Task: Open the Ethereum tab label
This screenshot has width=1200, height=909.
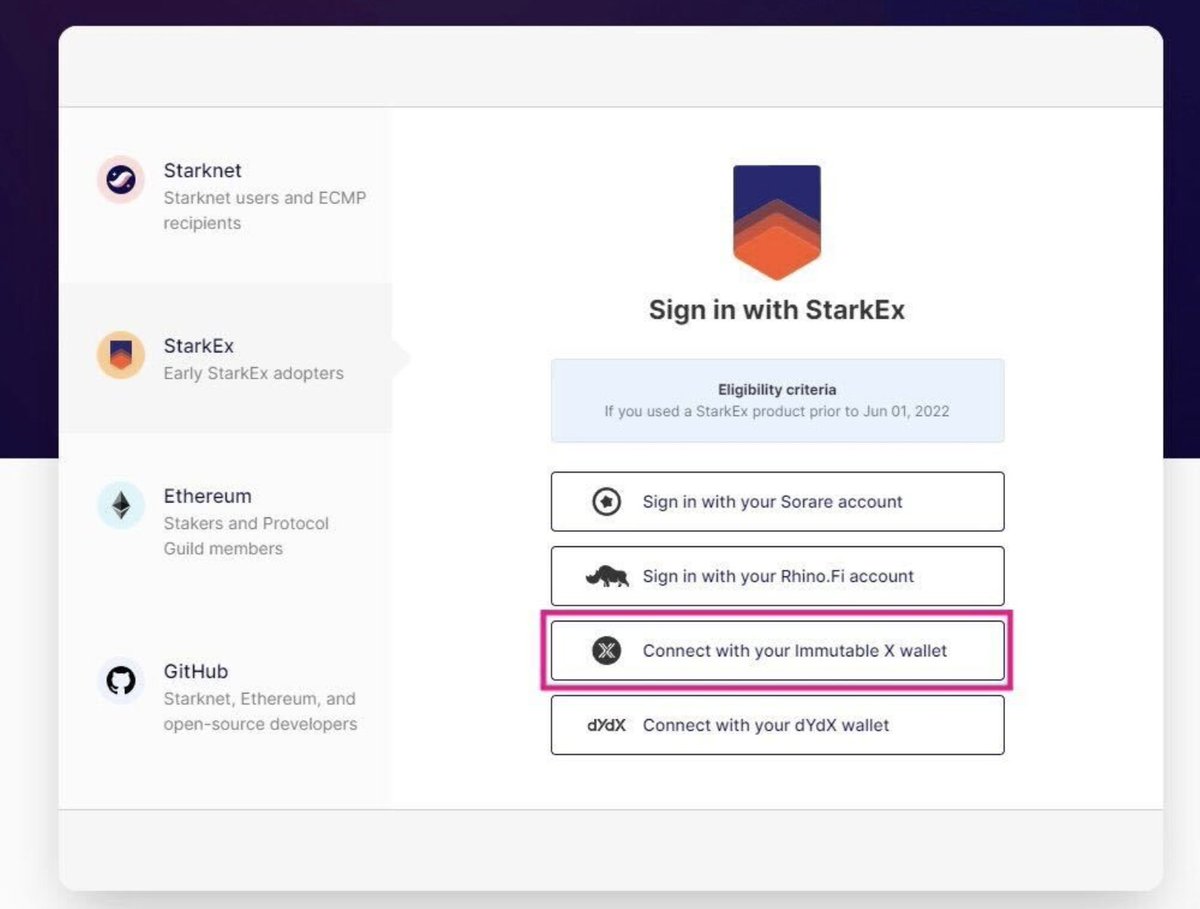Action: point(208,496)
